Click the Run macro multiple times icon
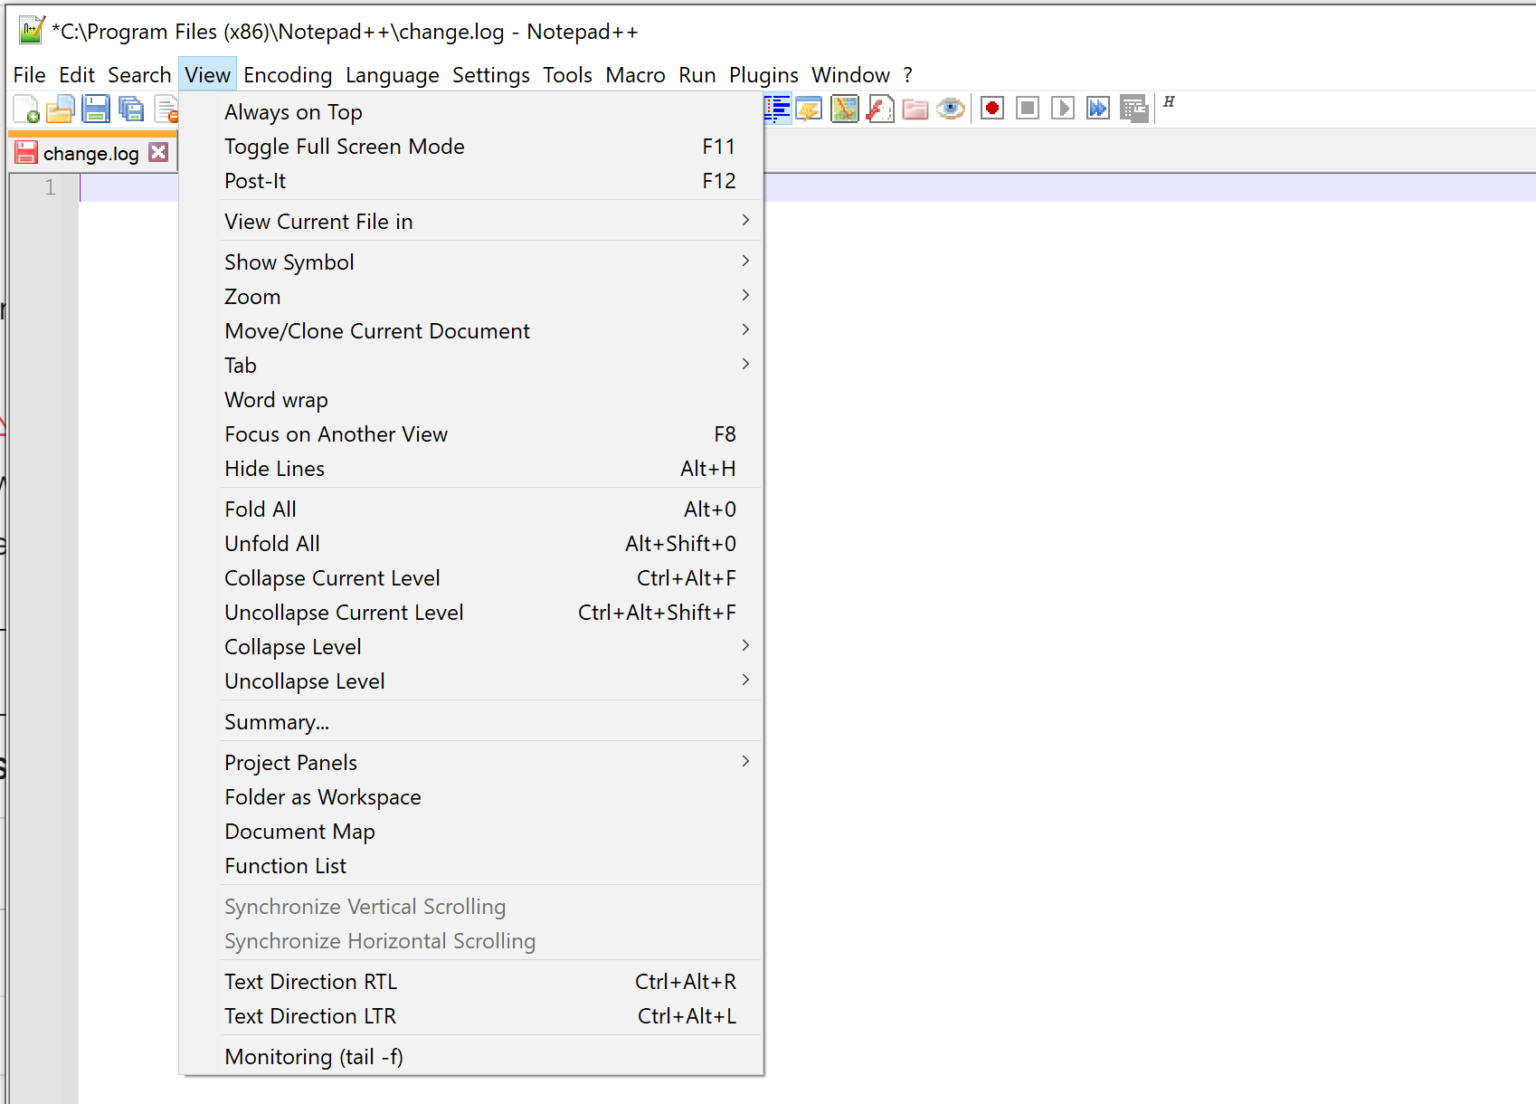Screen dimensions: 1536x1104 1098,108
